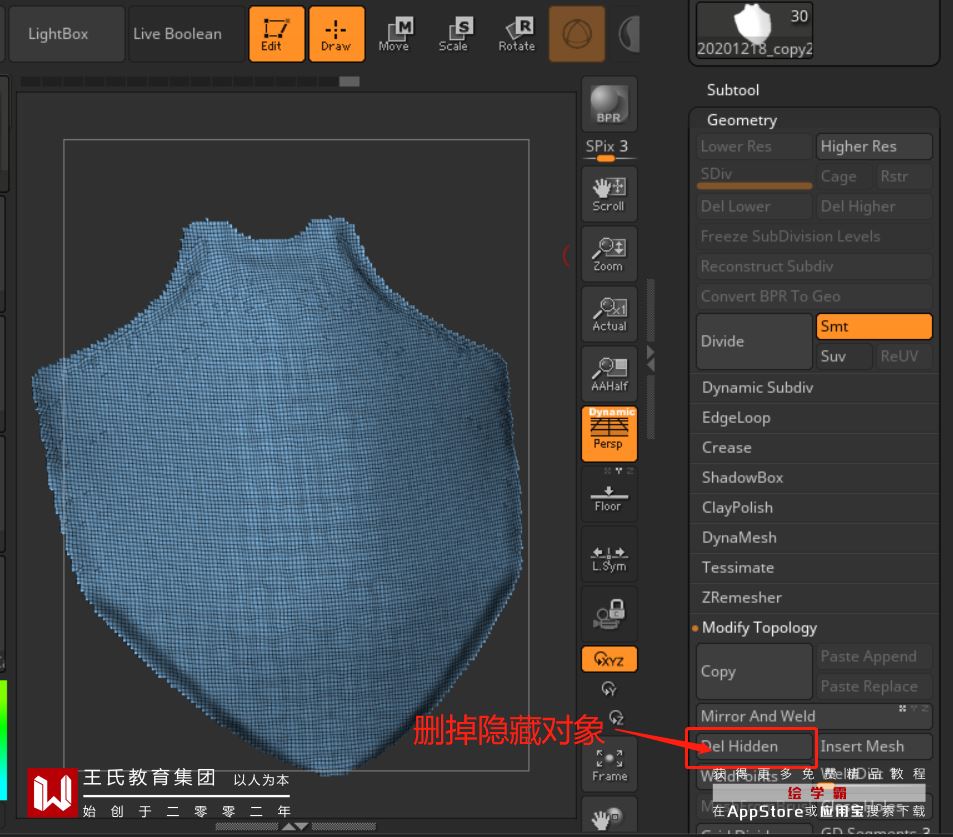Enable AAHalf antialiased view
The height and width of the screenshot is (837, 953).
(609, 374)
